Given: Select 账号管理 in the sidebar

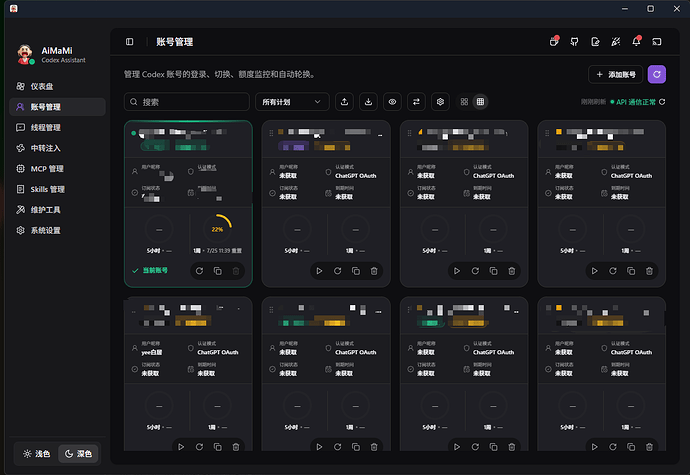Looking at the screenshot, I should [57, 107].
